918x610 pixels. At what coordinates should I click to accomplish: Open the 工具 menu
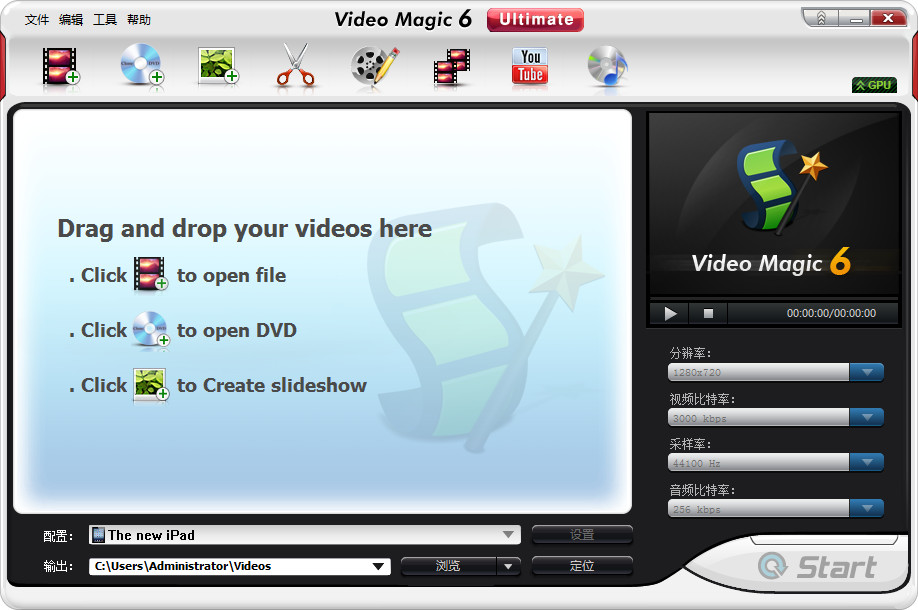pyautogui.click(x=105, y=20)
